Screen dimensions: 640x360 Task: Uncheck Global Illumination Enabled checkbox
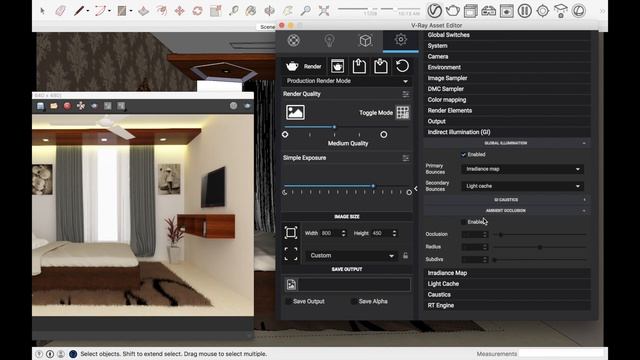pos(463,154)
